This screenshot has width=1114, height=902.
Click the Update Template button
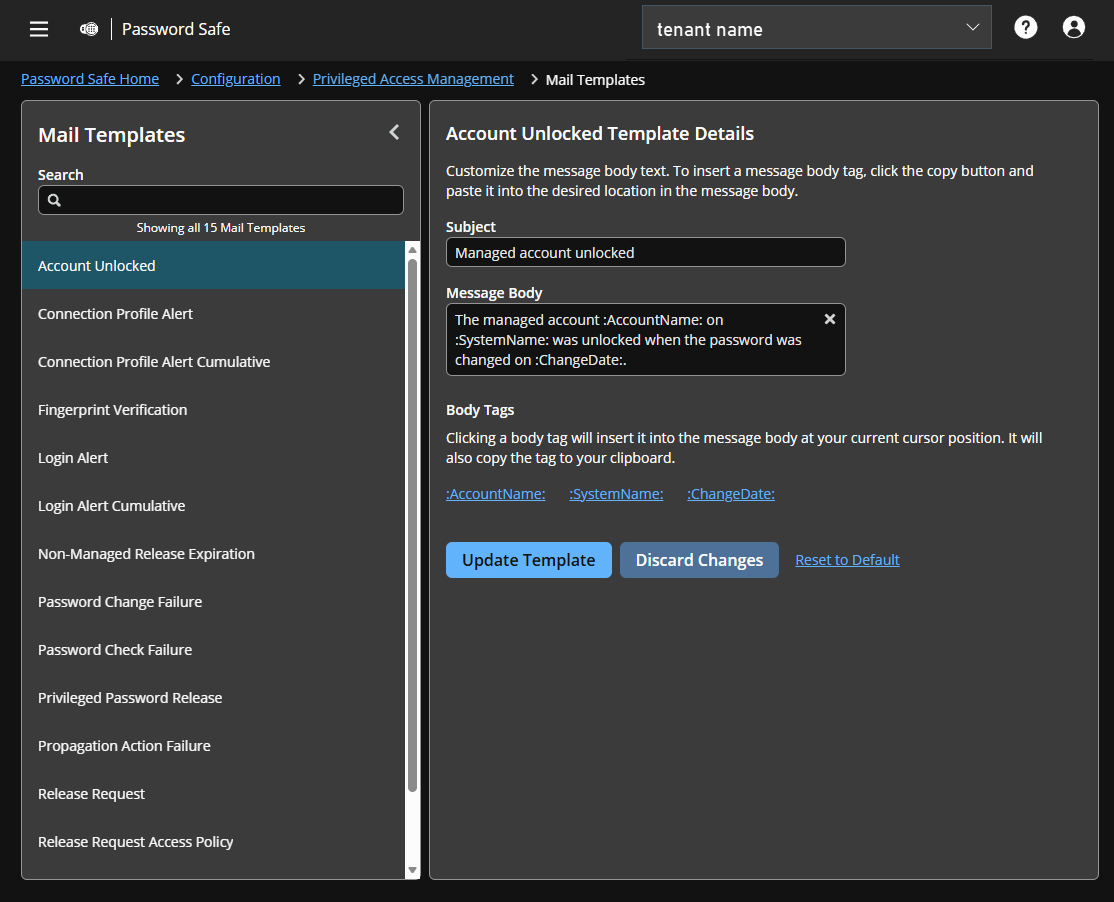tap(528, 560)
